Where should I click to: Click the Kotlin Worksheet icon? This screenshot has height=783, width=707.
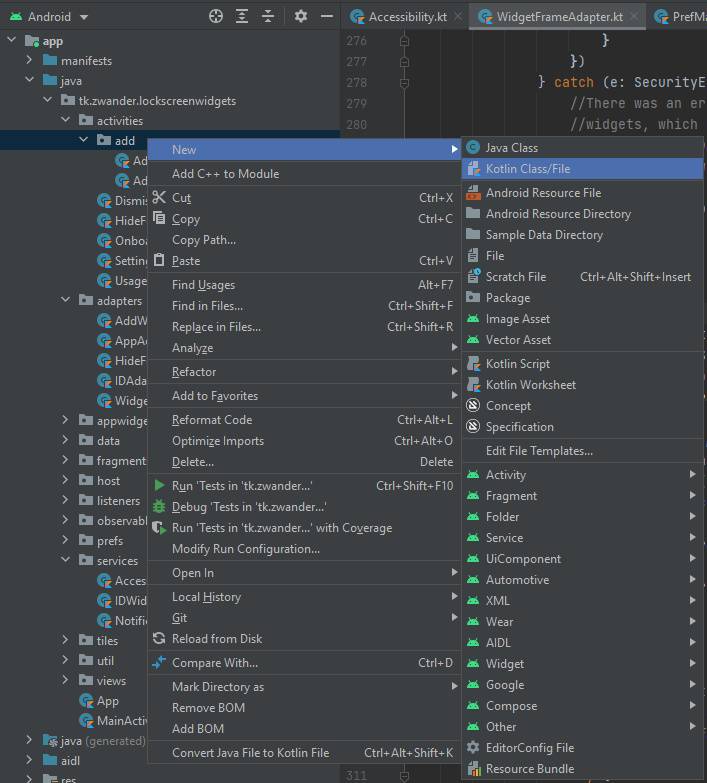[x=473, y=384]
